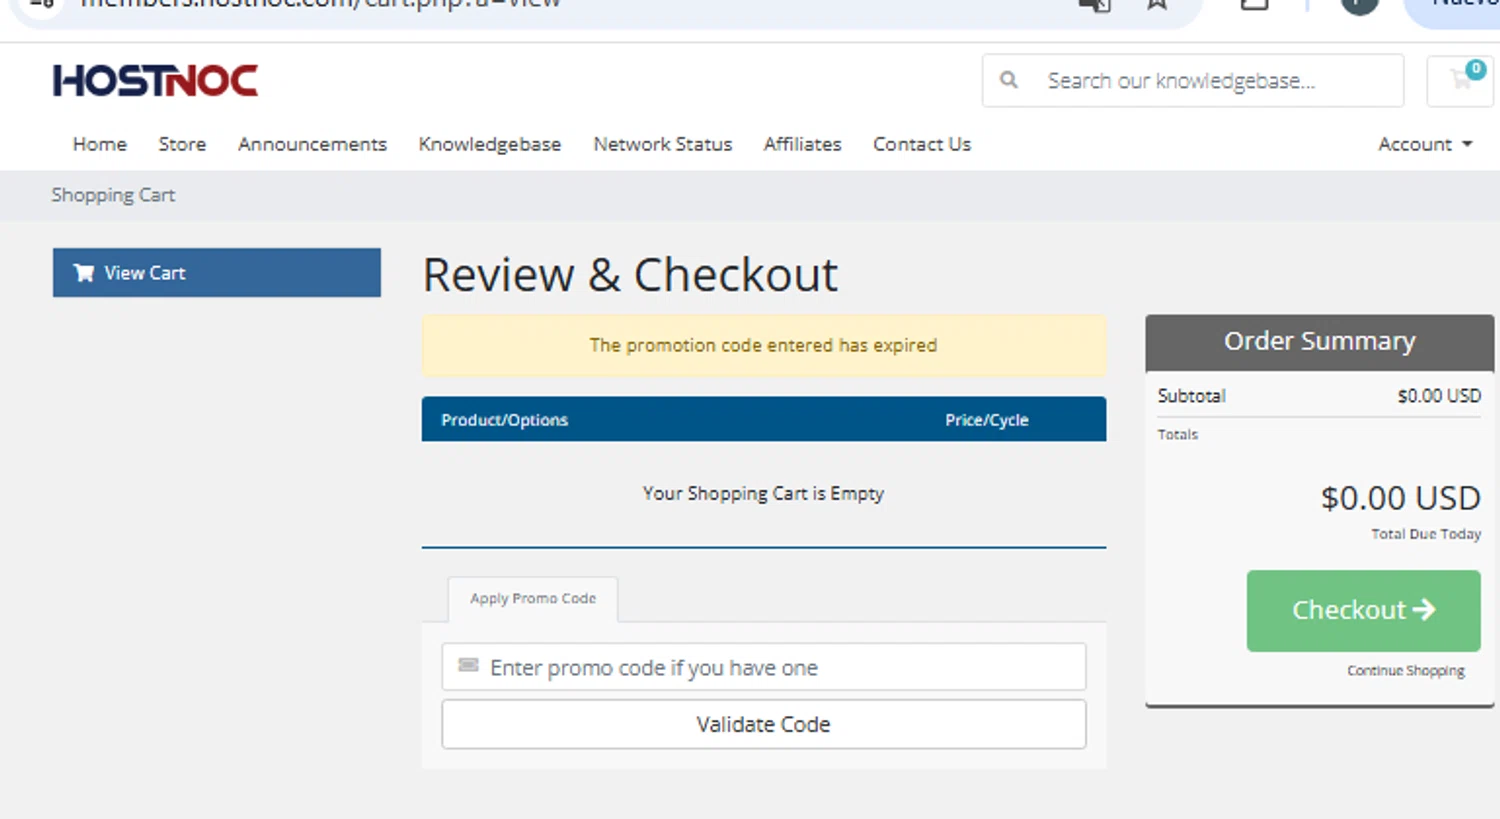The image size is (1500, 819).
Task: Click the Product/Options column header
Action: click(505, 420)
